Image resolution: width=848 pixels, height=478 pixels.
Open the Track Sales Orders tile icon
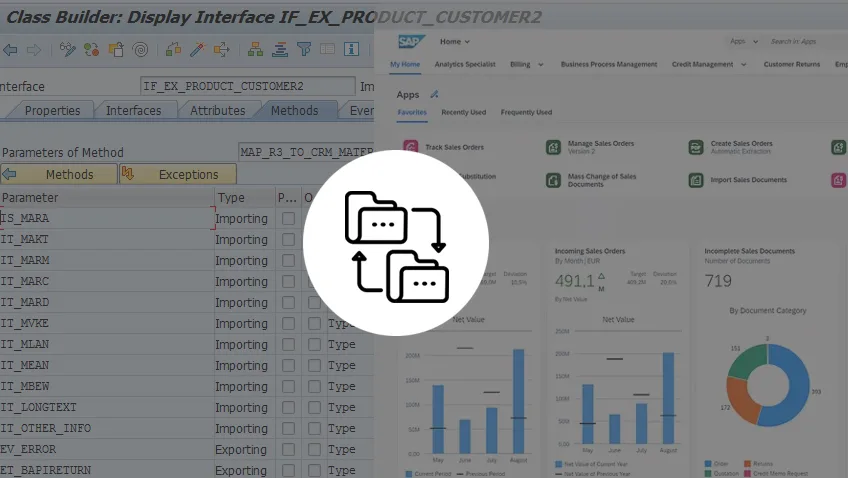(410, 147)
